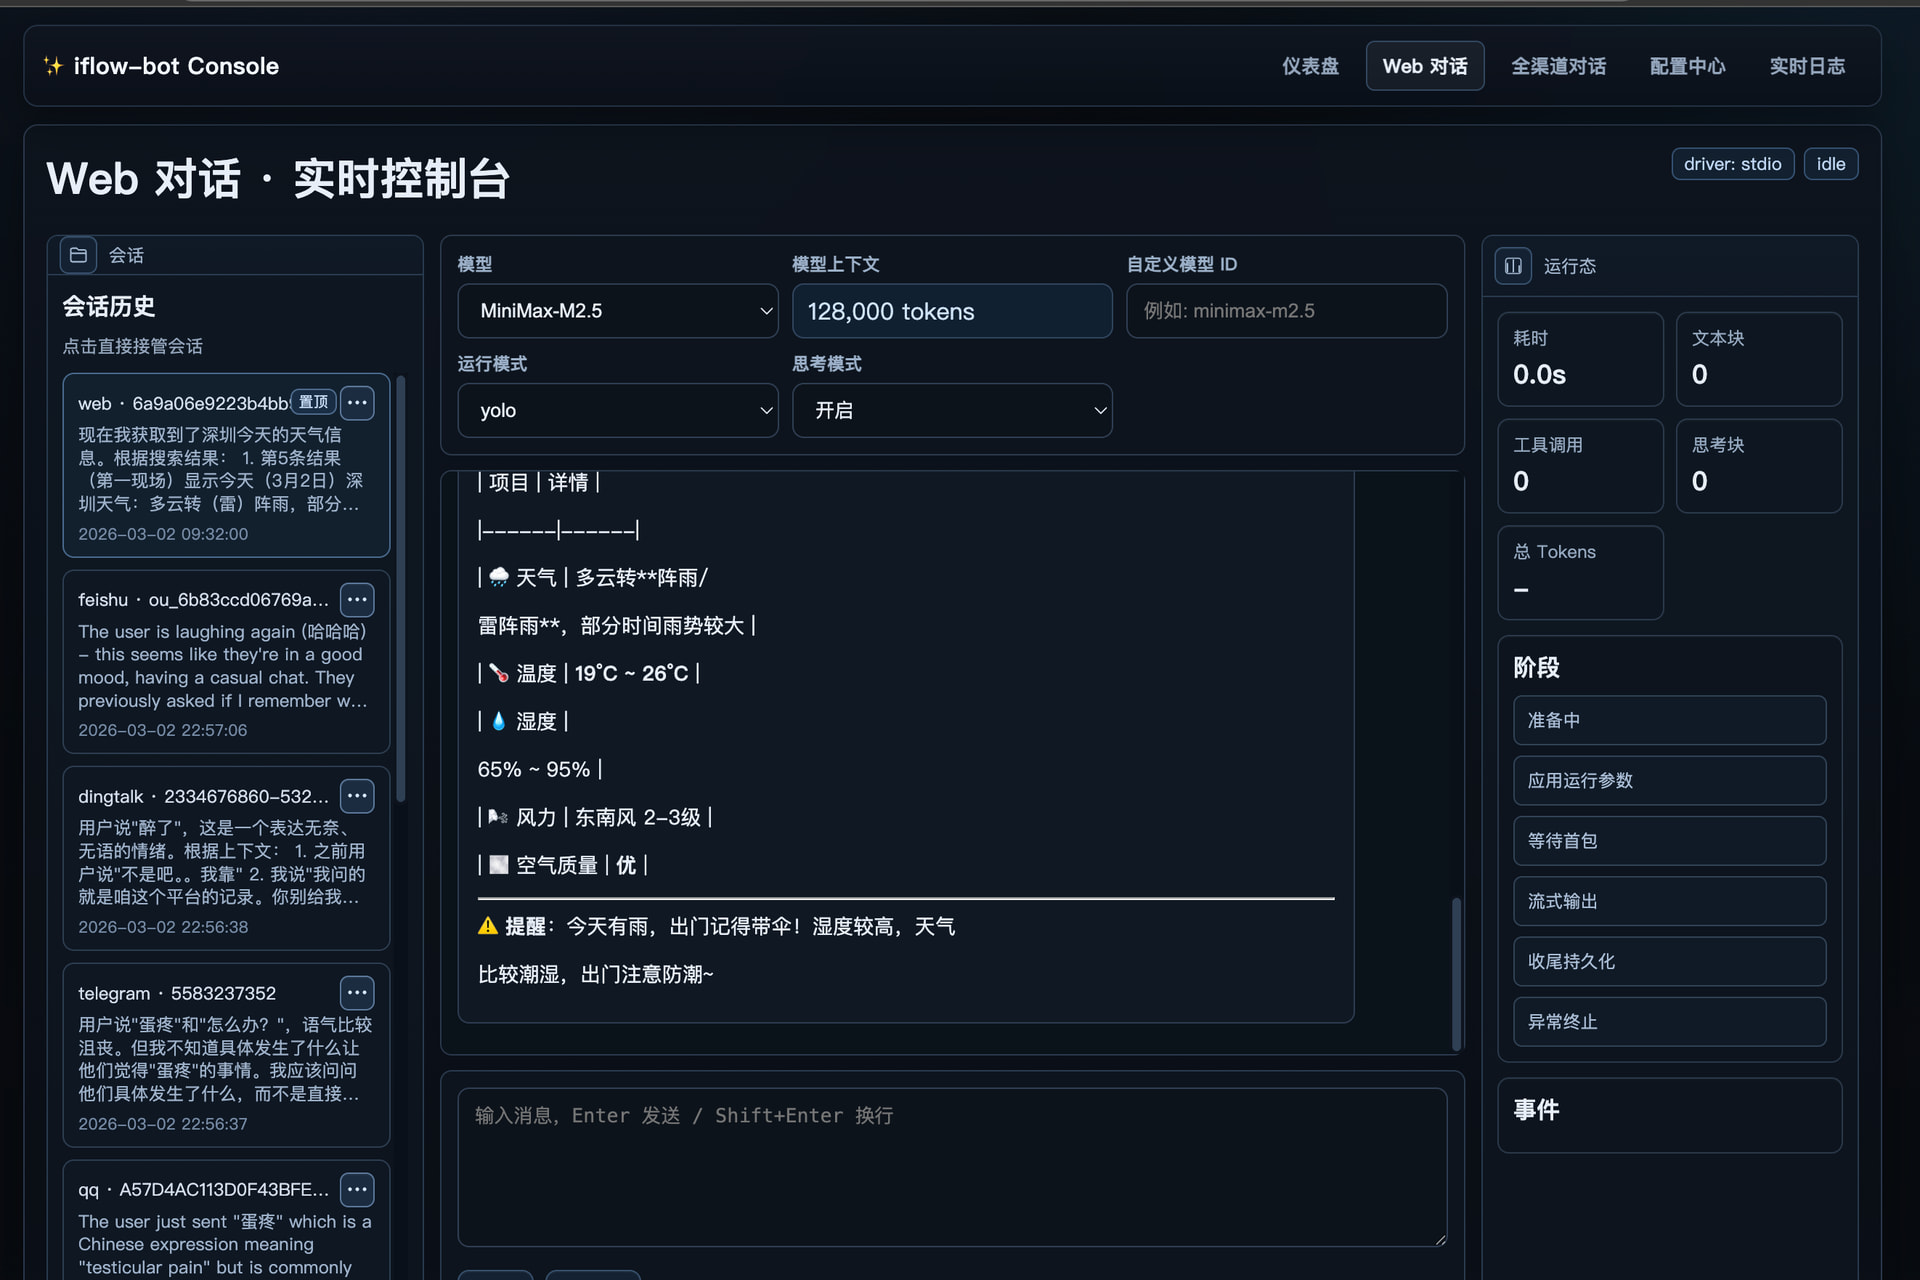Click the 流式输出 stage item
The height and width of the screenshot is (1280, 1920).
point(1668,901)
